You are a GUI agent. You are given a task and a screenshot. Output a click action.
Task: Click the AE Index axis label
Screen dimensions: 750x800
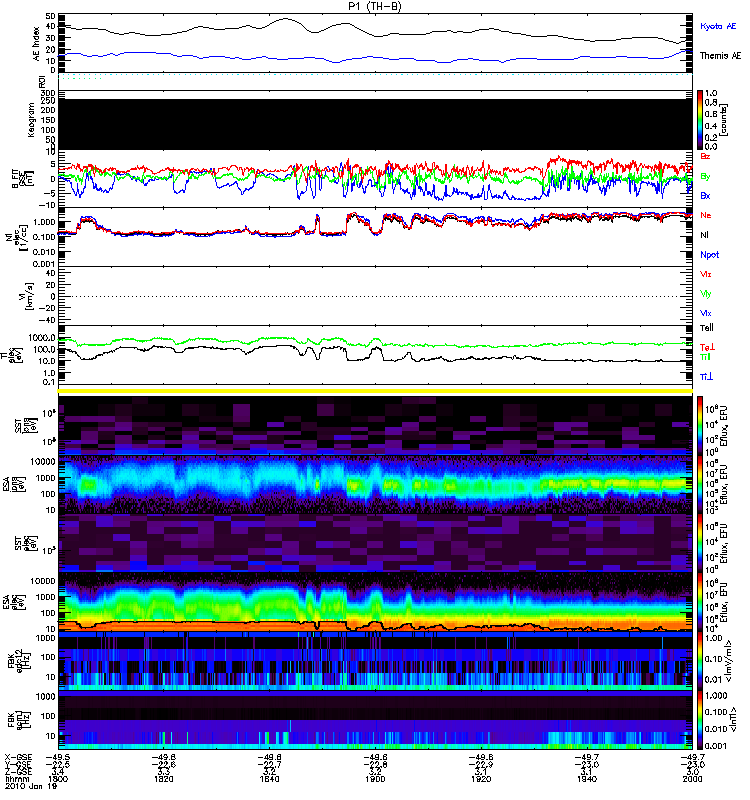click(36, 44)
